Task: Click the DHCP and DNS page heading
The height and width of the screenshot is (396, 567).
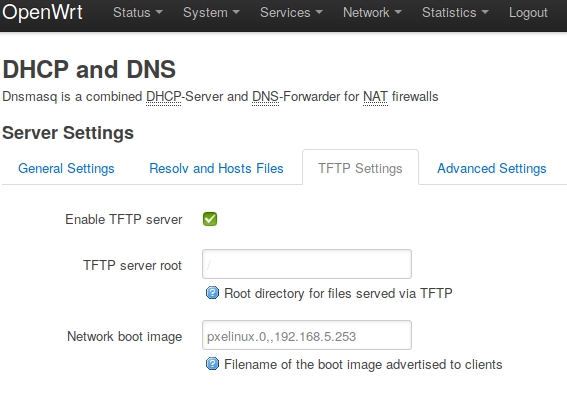Action: coord(89,69)
